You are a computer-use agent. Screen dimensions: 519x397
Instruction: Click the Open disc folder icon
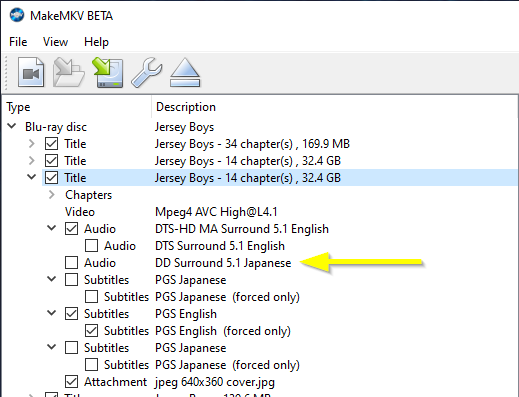pos(69,72)
